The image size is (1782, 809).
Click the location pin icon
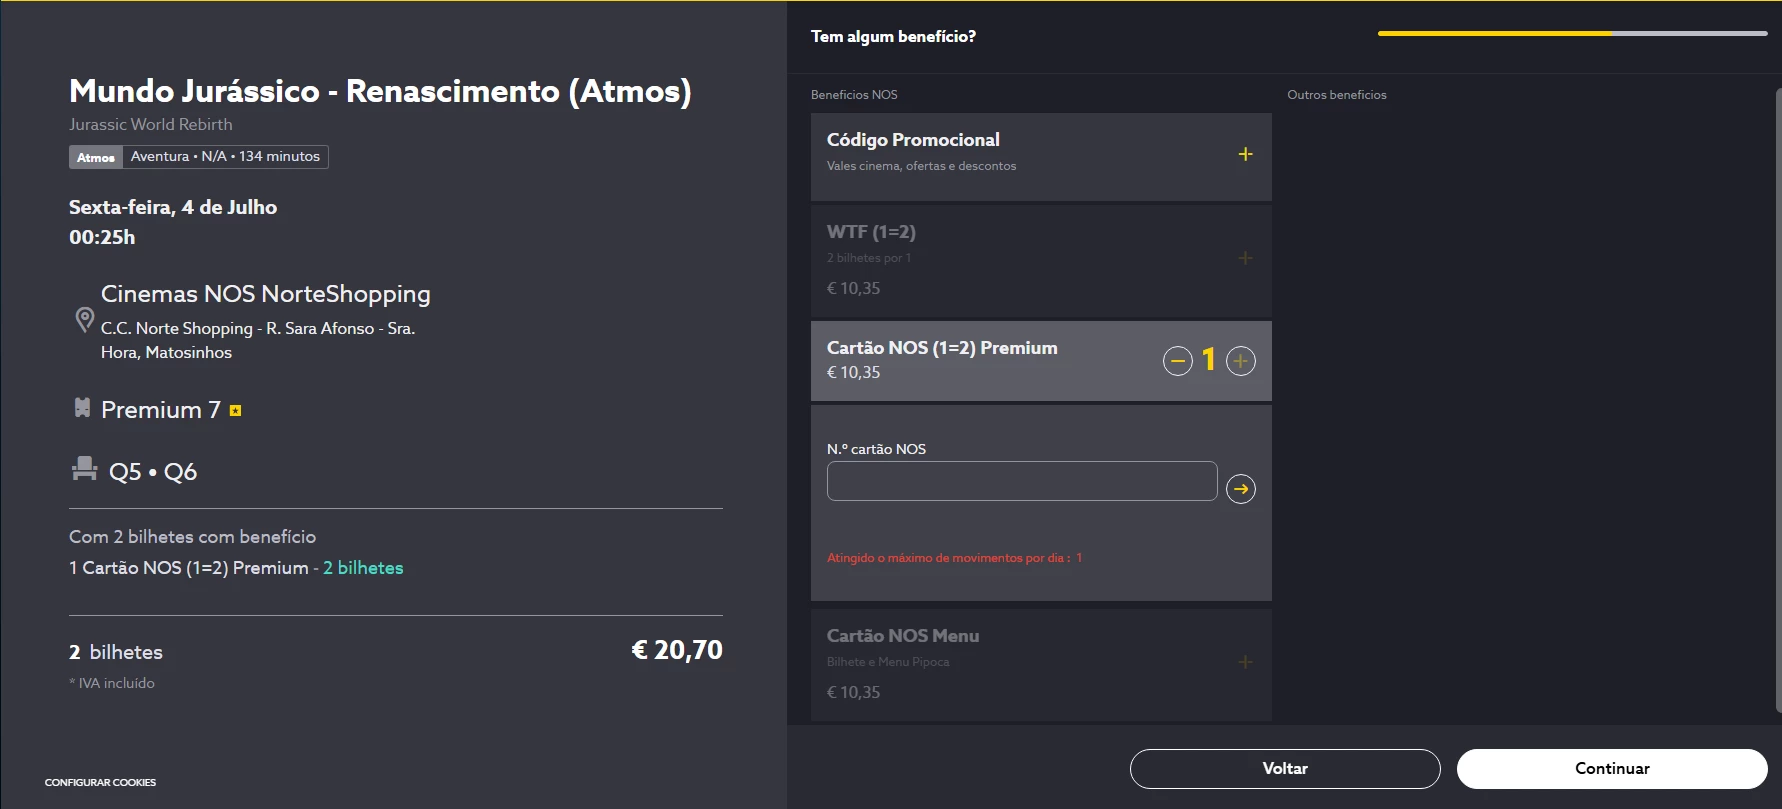85,320
